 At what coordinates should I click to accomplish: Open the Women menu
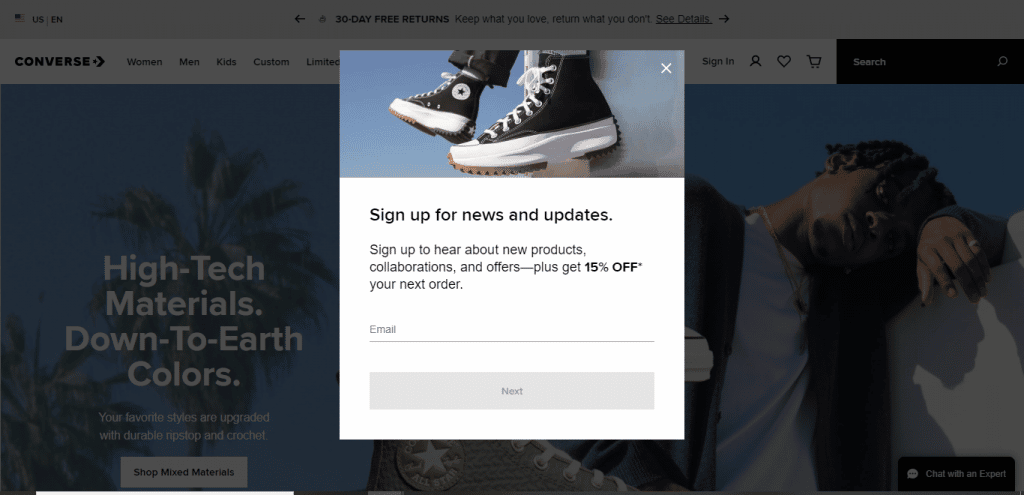[x=144, y=62]
